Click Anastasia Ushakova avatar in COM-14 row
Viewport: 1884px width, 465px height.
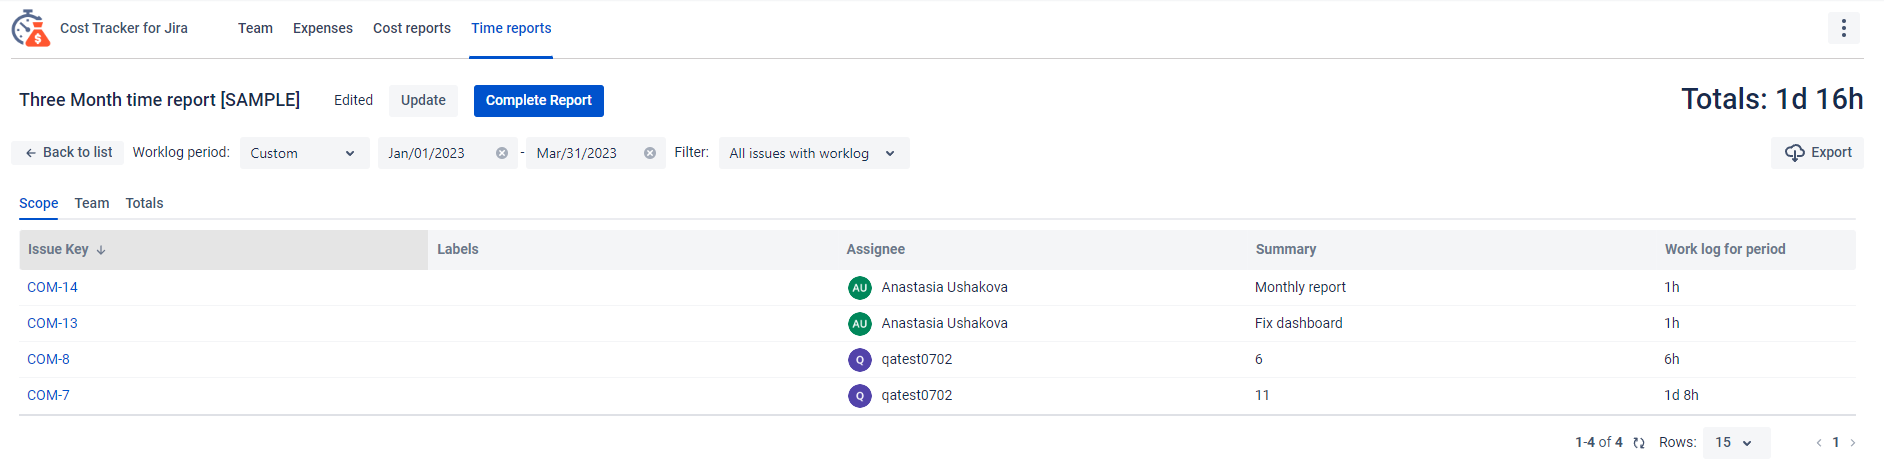860,288
